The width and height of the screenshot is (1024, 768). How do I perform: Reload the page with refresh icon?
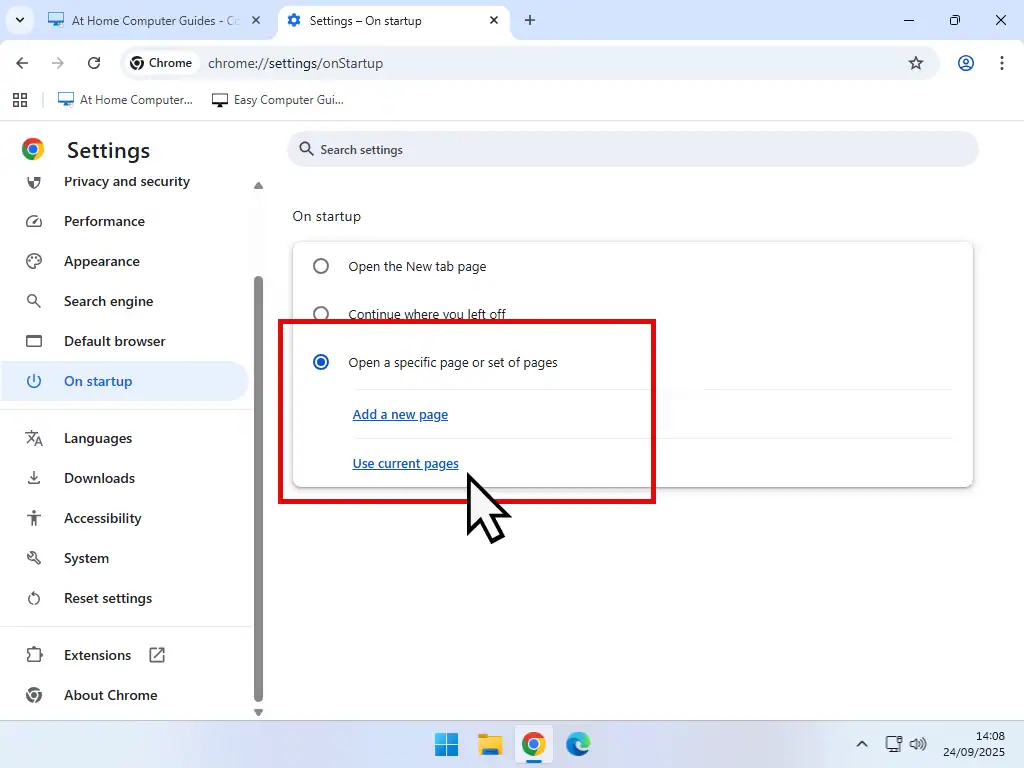click(94, 63)
